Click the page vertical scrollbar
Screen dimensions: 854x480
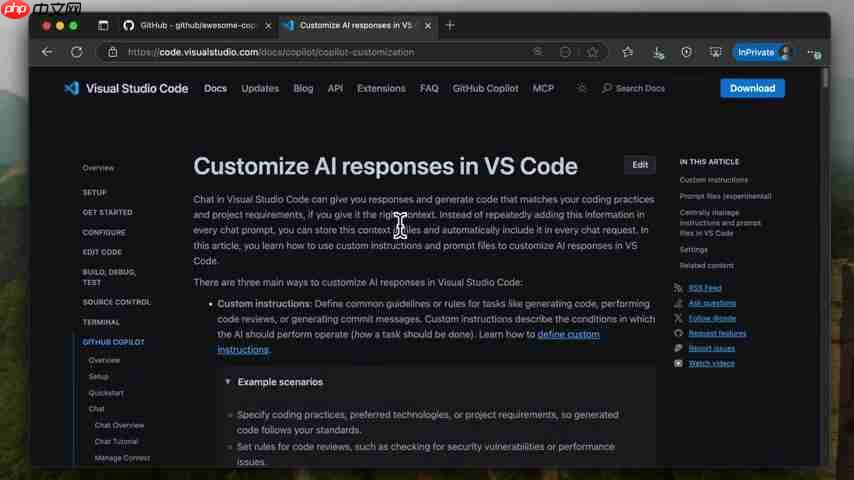coord(825,77)
